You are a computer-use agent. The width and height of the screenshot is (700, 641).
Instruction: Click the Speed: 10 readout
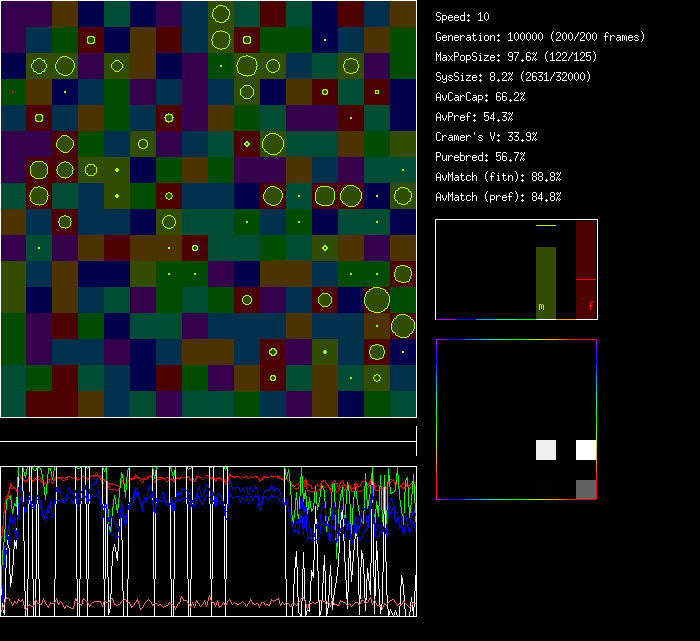[462, 17]
